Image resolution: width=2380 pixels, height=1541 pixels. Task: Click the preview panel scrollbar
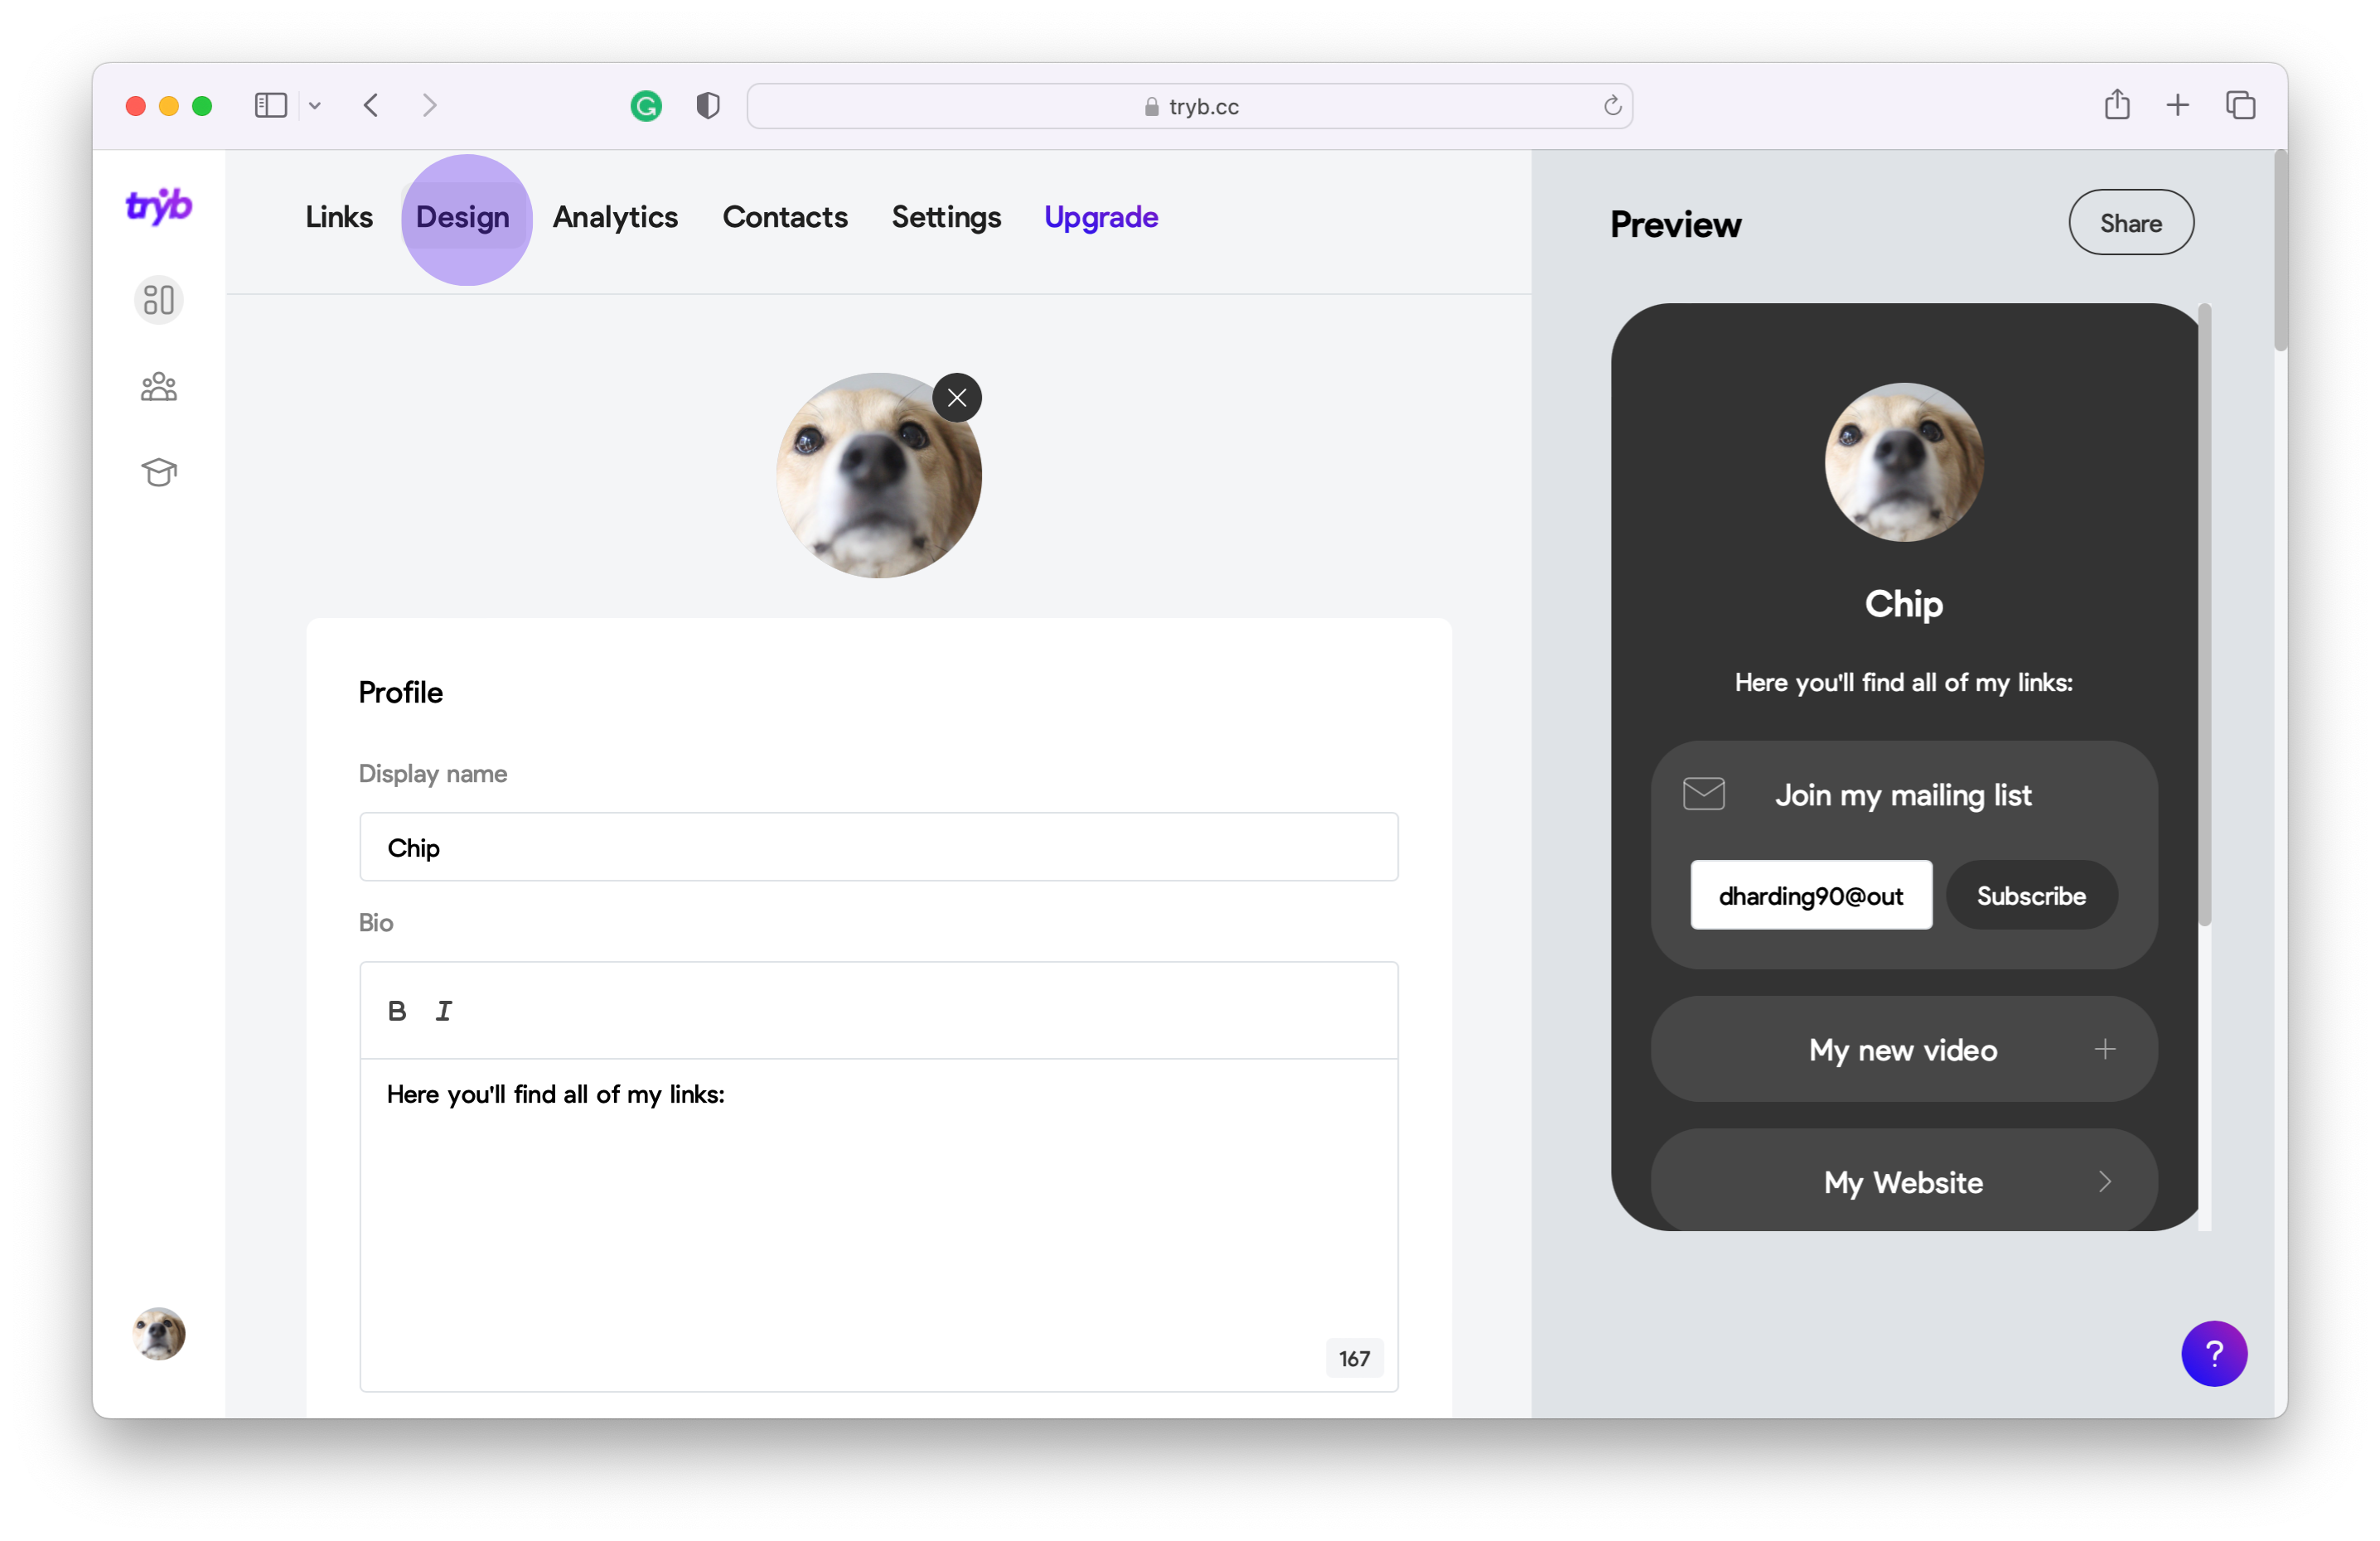coord(2204,615)
